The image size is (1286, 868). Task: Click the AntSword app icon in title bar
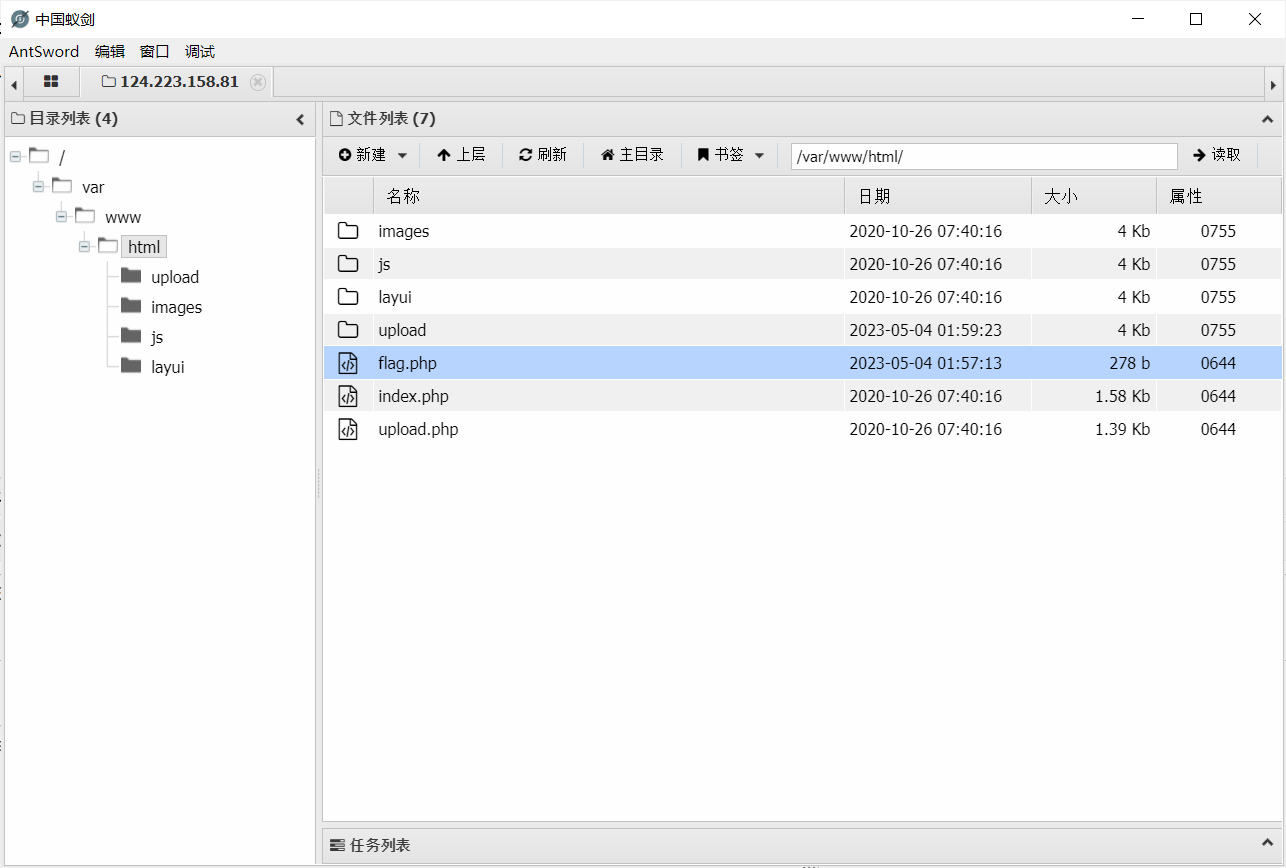[x=20, y=19]
